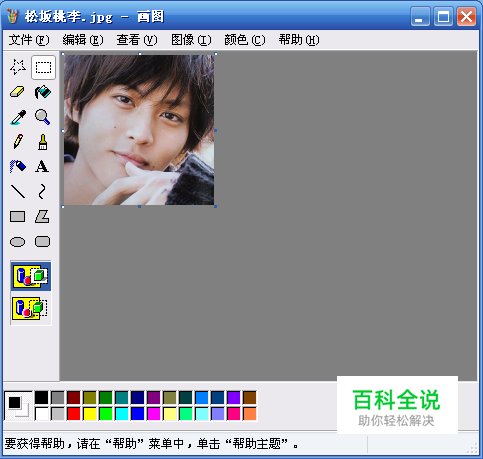Choose the Fill With Color bucket tool
The height and width of the screenshot is (459, 483).
tap(43, 92)
